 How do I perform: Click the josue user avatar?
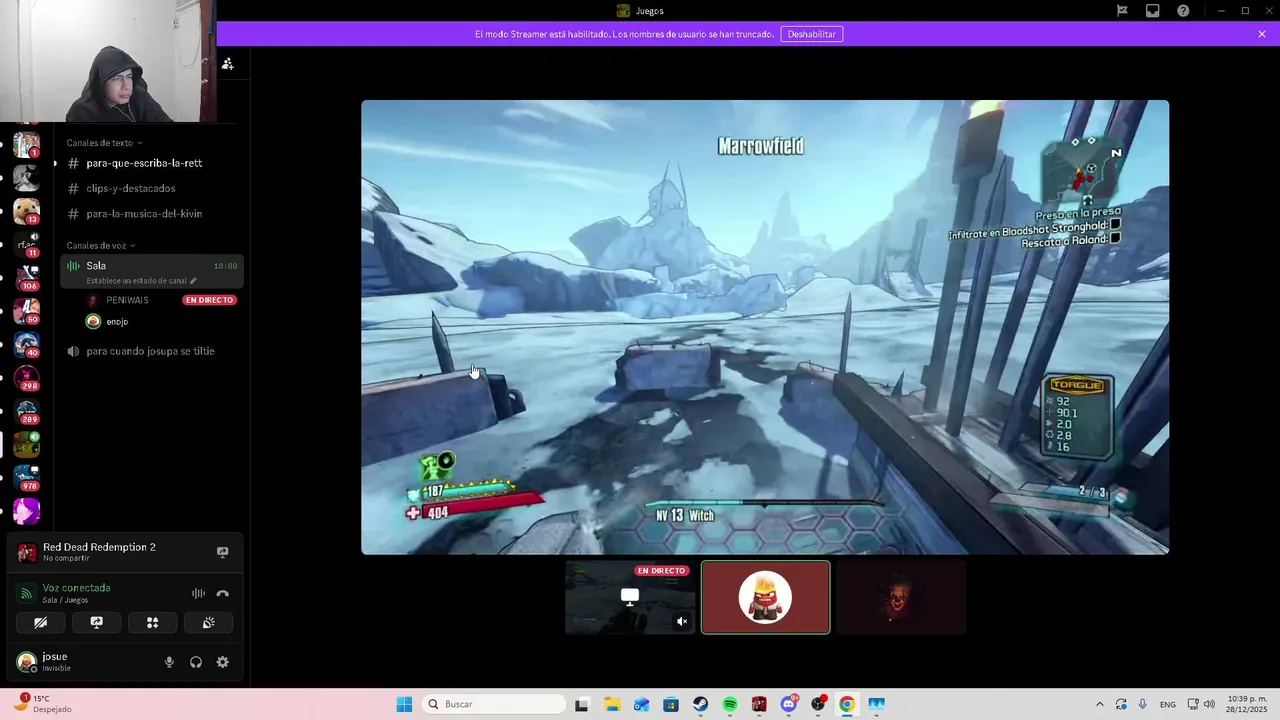coord(27,662)
